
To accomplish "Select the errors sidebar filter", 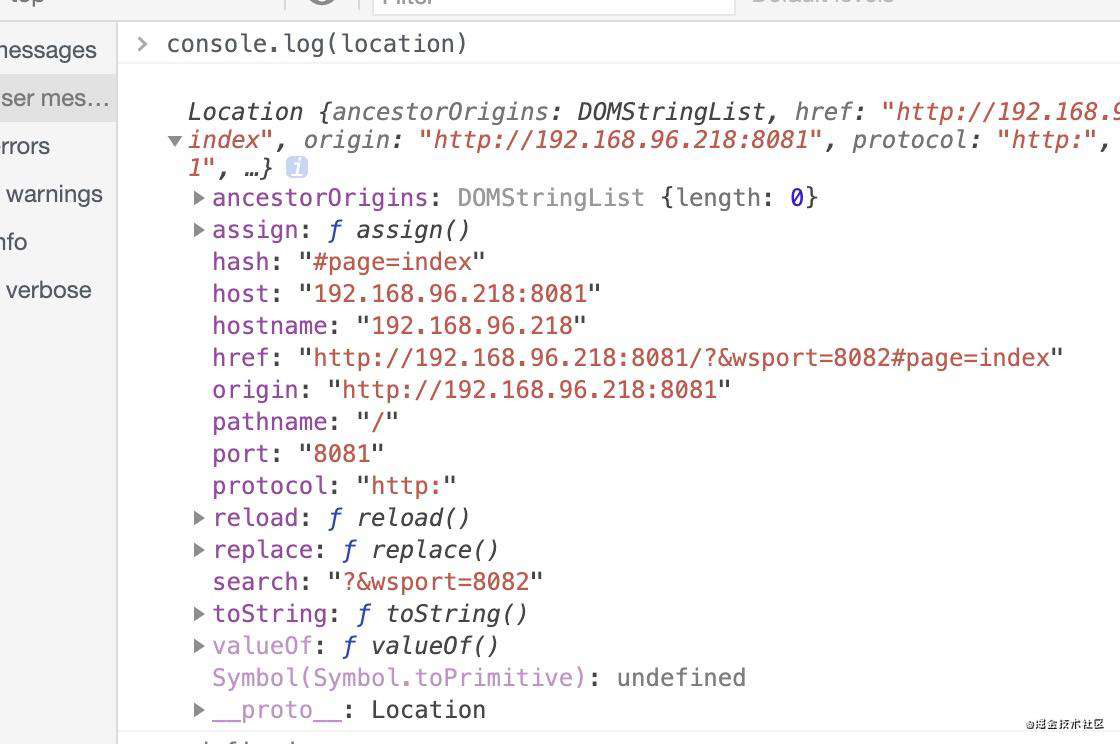I will [58, 146].
